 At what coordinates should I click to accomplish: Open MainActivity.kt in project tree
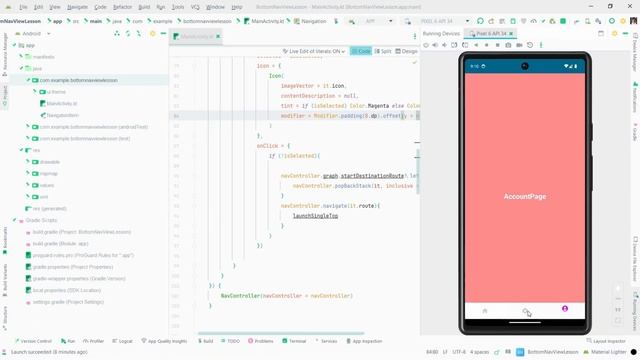[58, 104]
